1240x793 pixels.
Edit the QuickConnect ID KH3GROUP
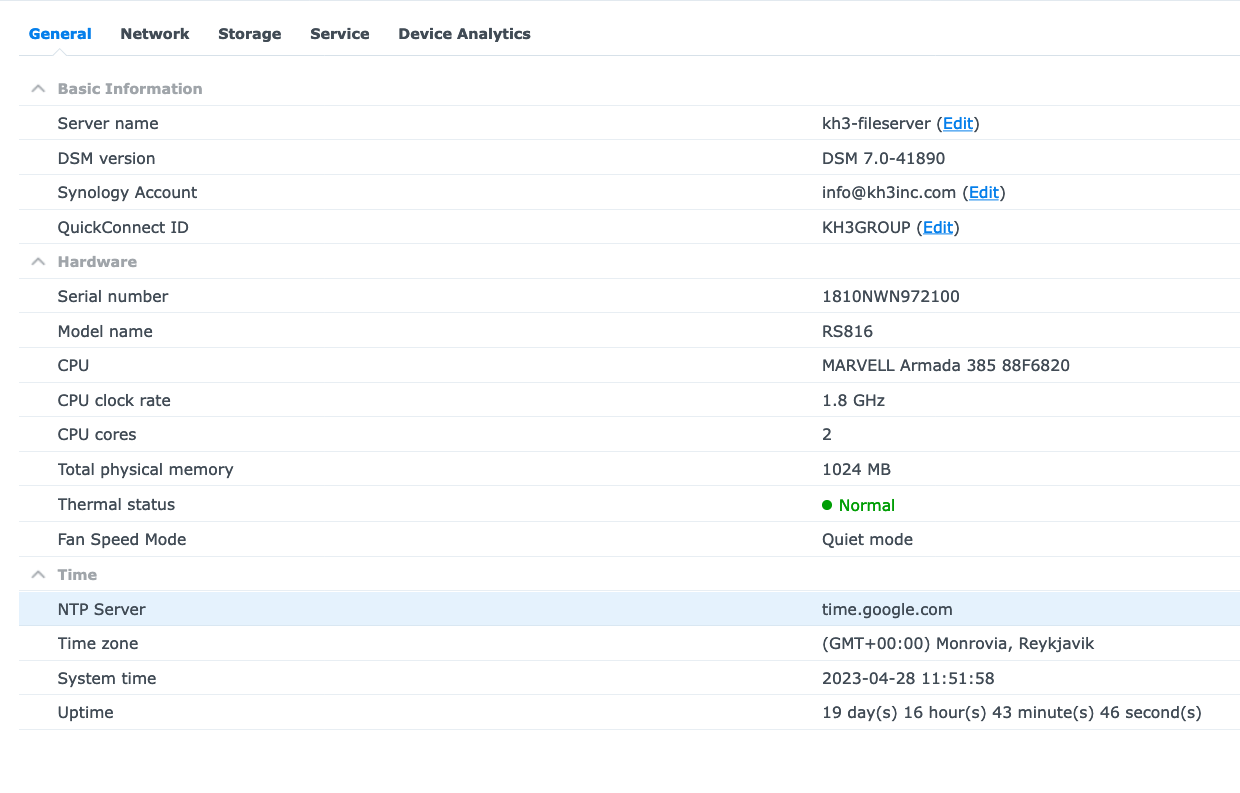(938, 228)
